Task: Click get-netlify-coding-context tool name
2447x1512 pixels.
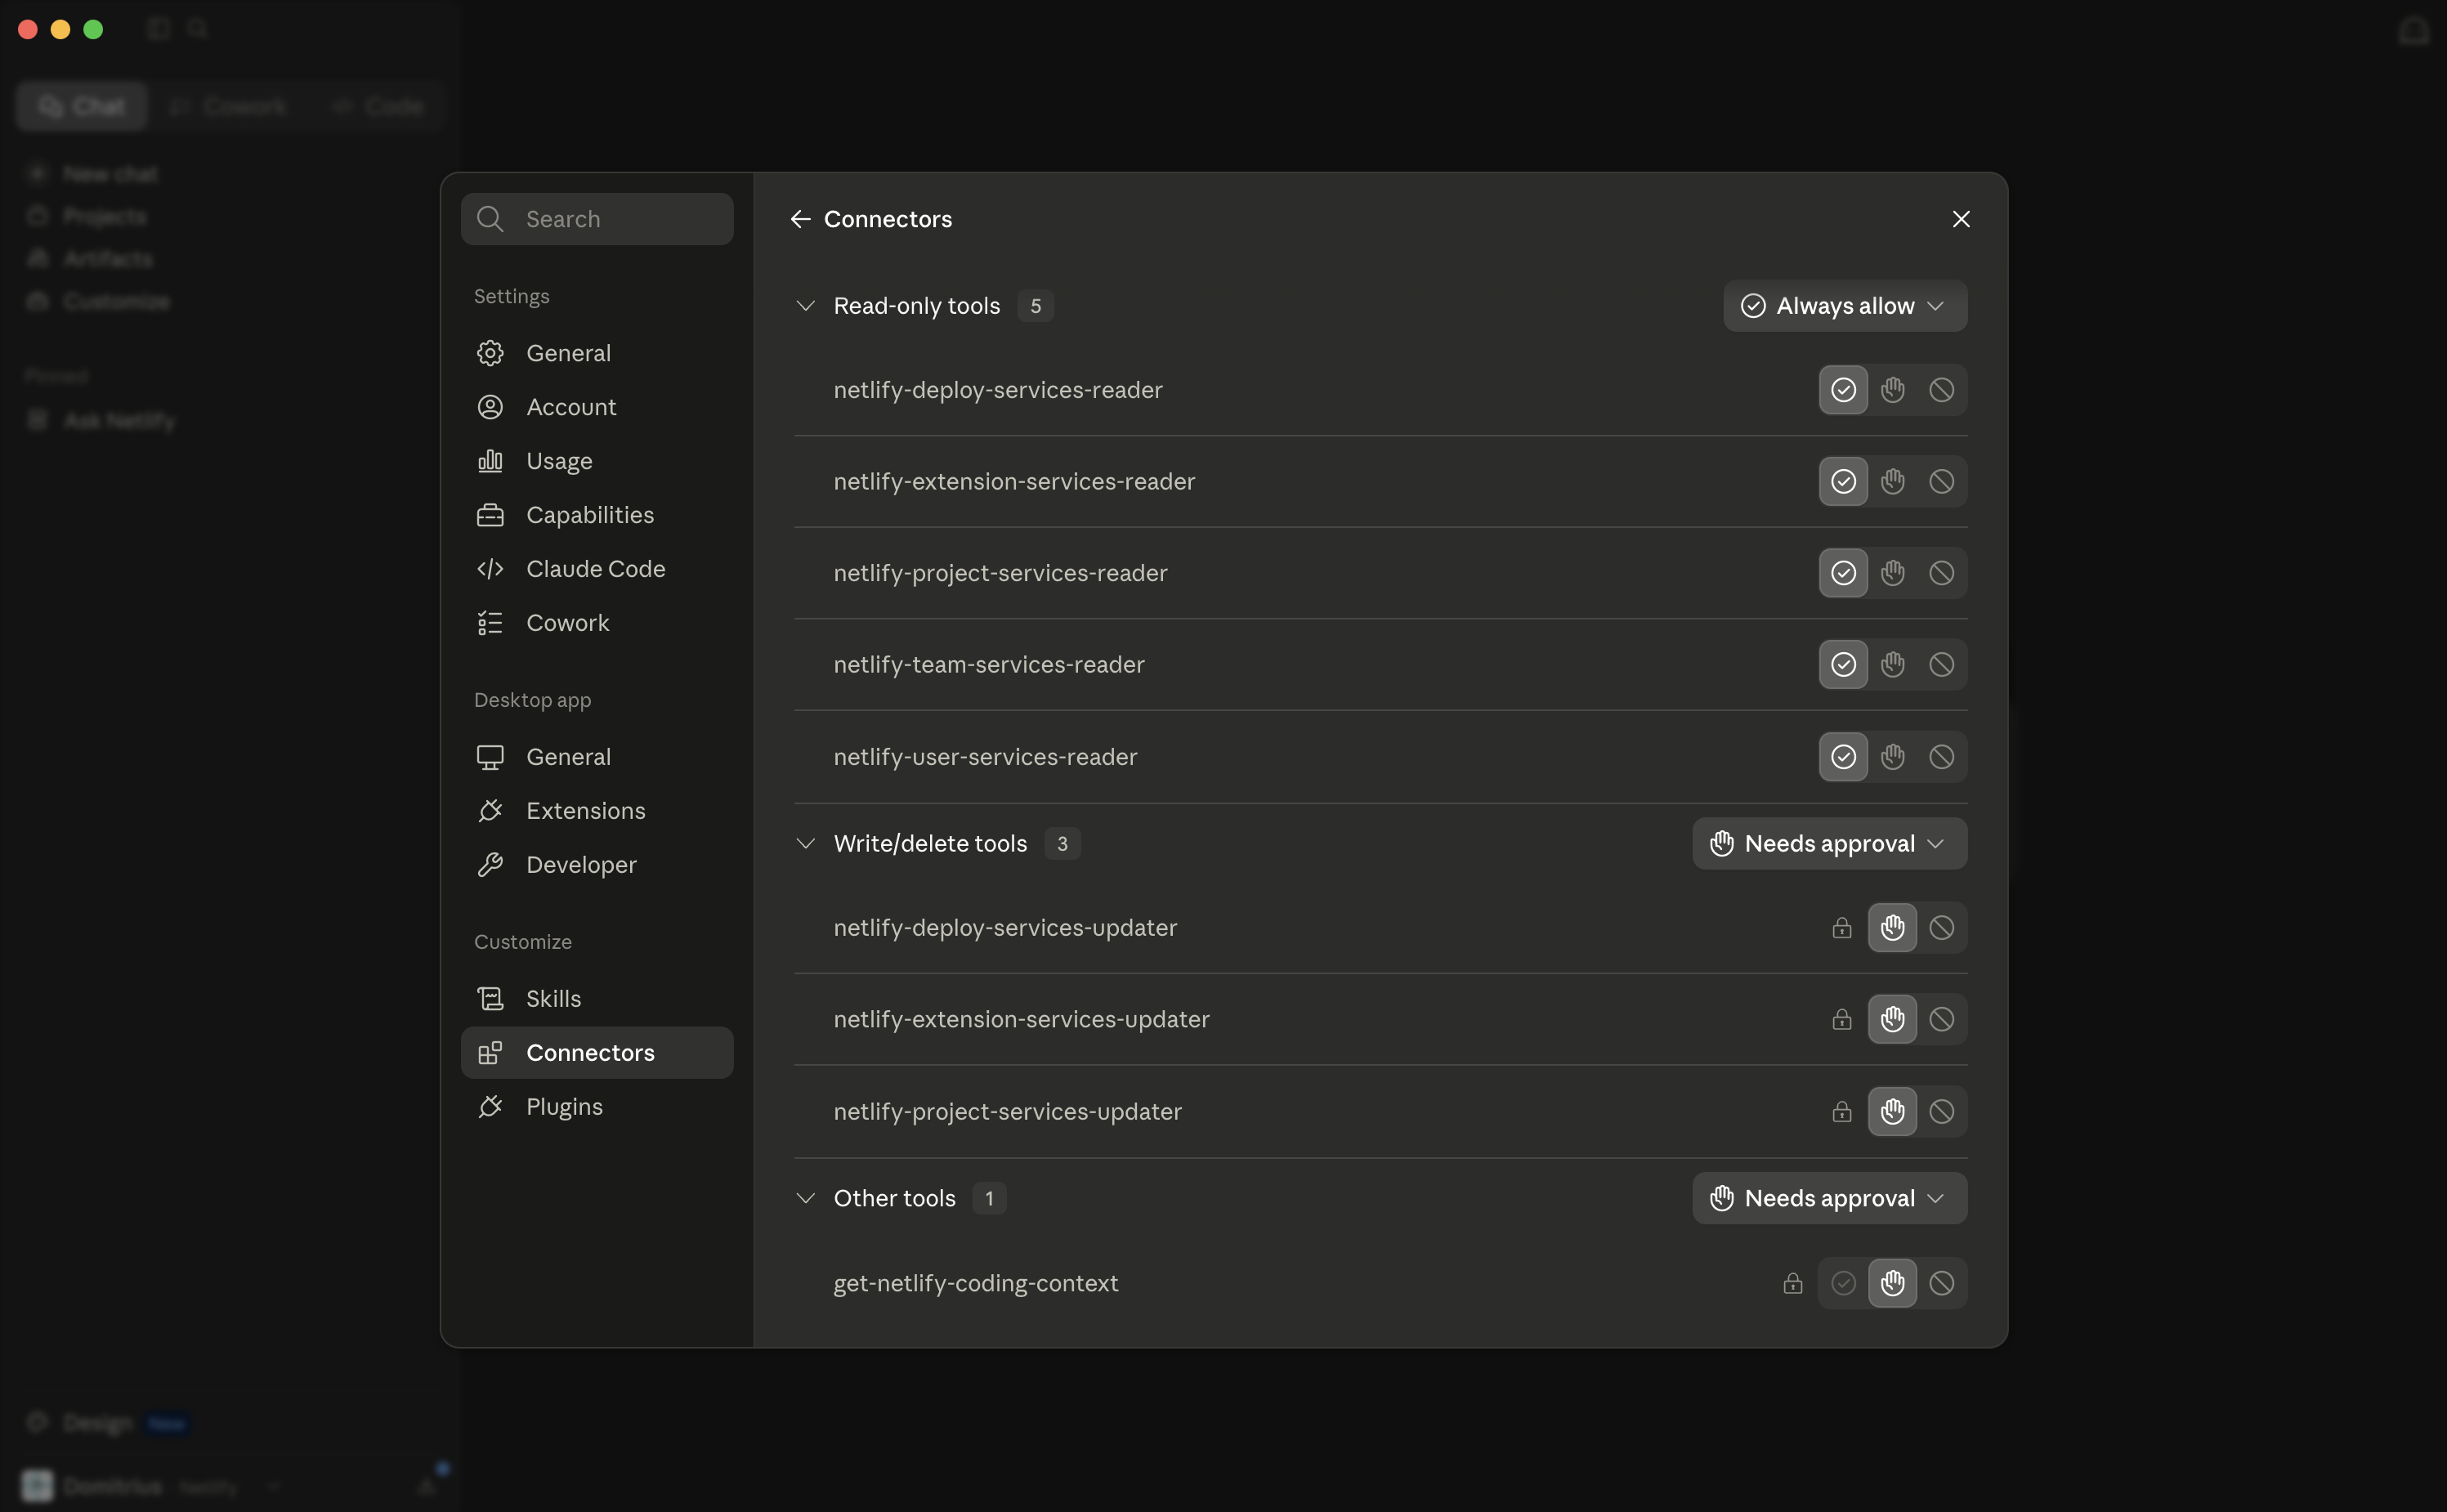Action: (x=976, y=1283)
